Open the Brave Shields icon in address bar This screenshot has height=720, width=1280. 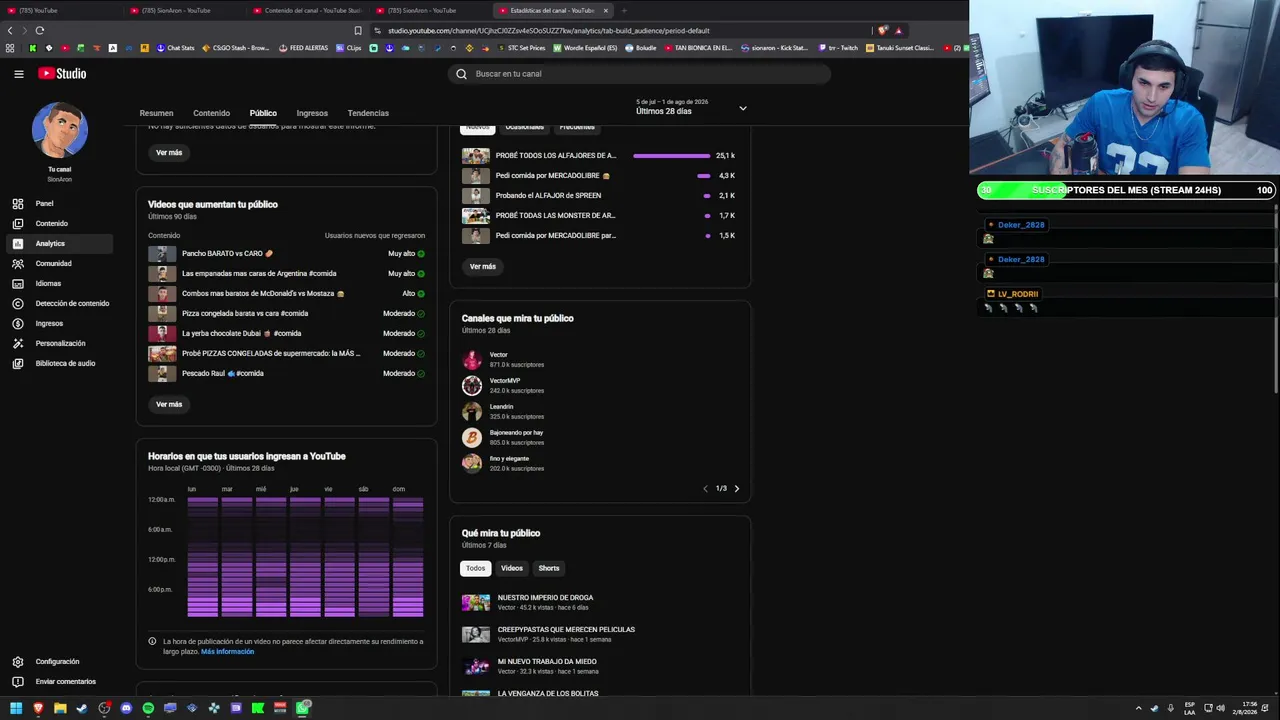coord(882,31)
